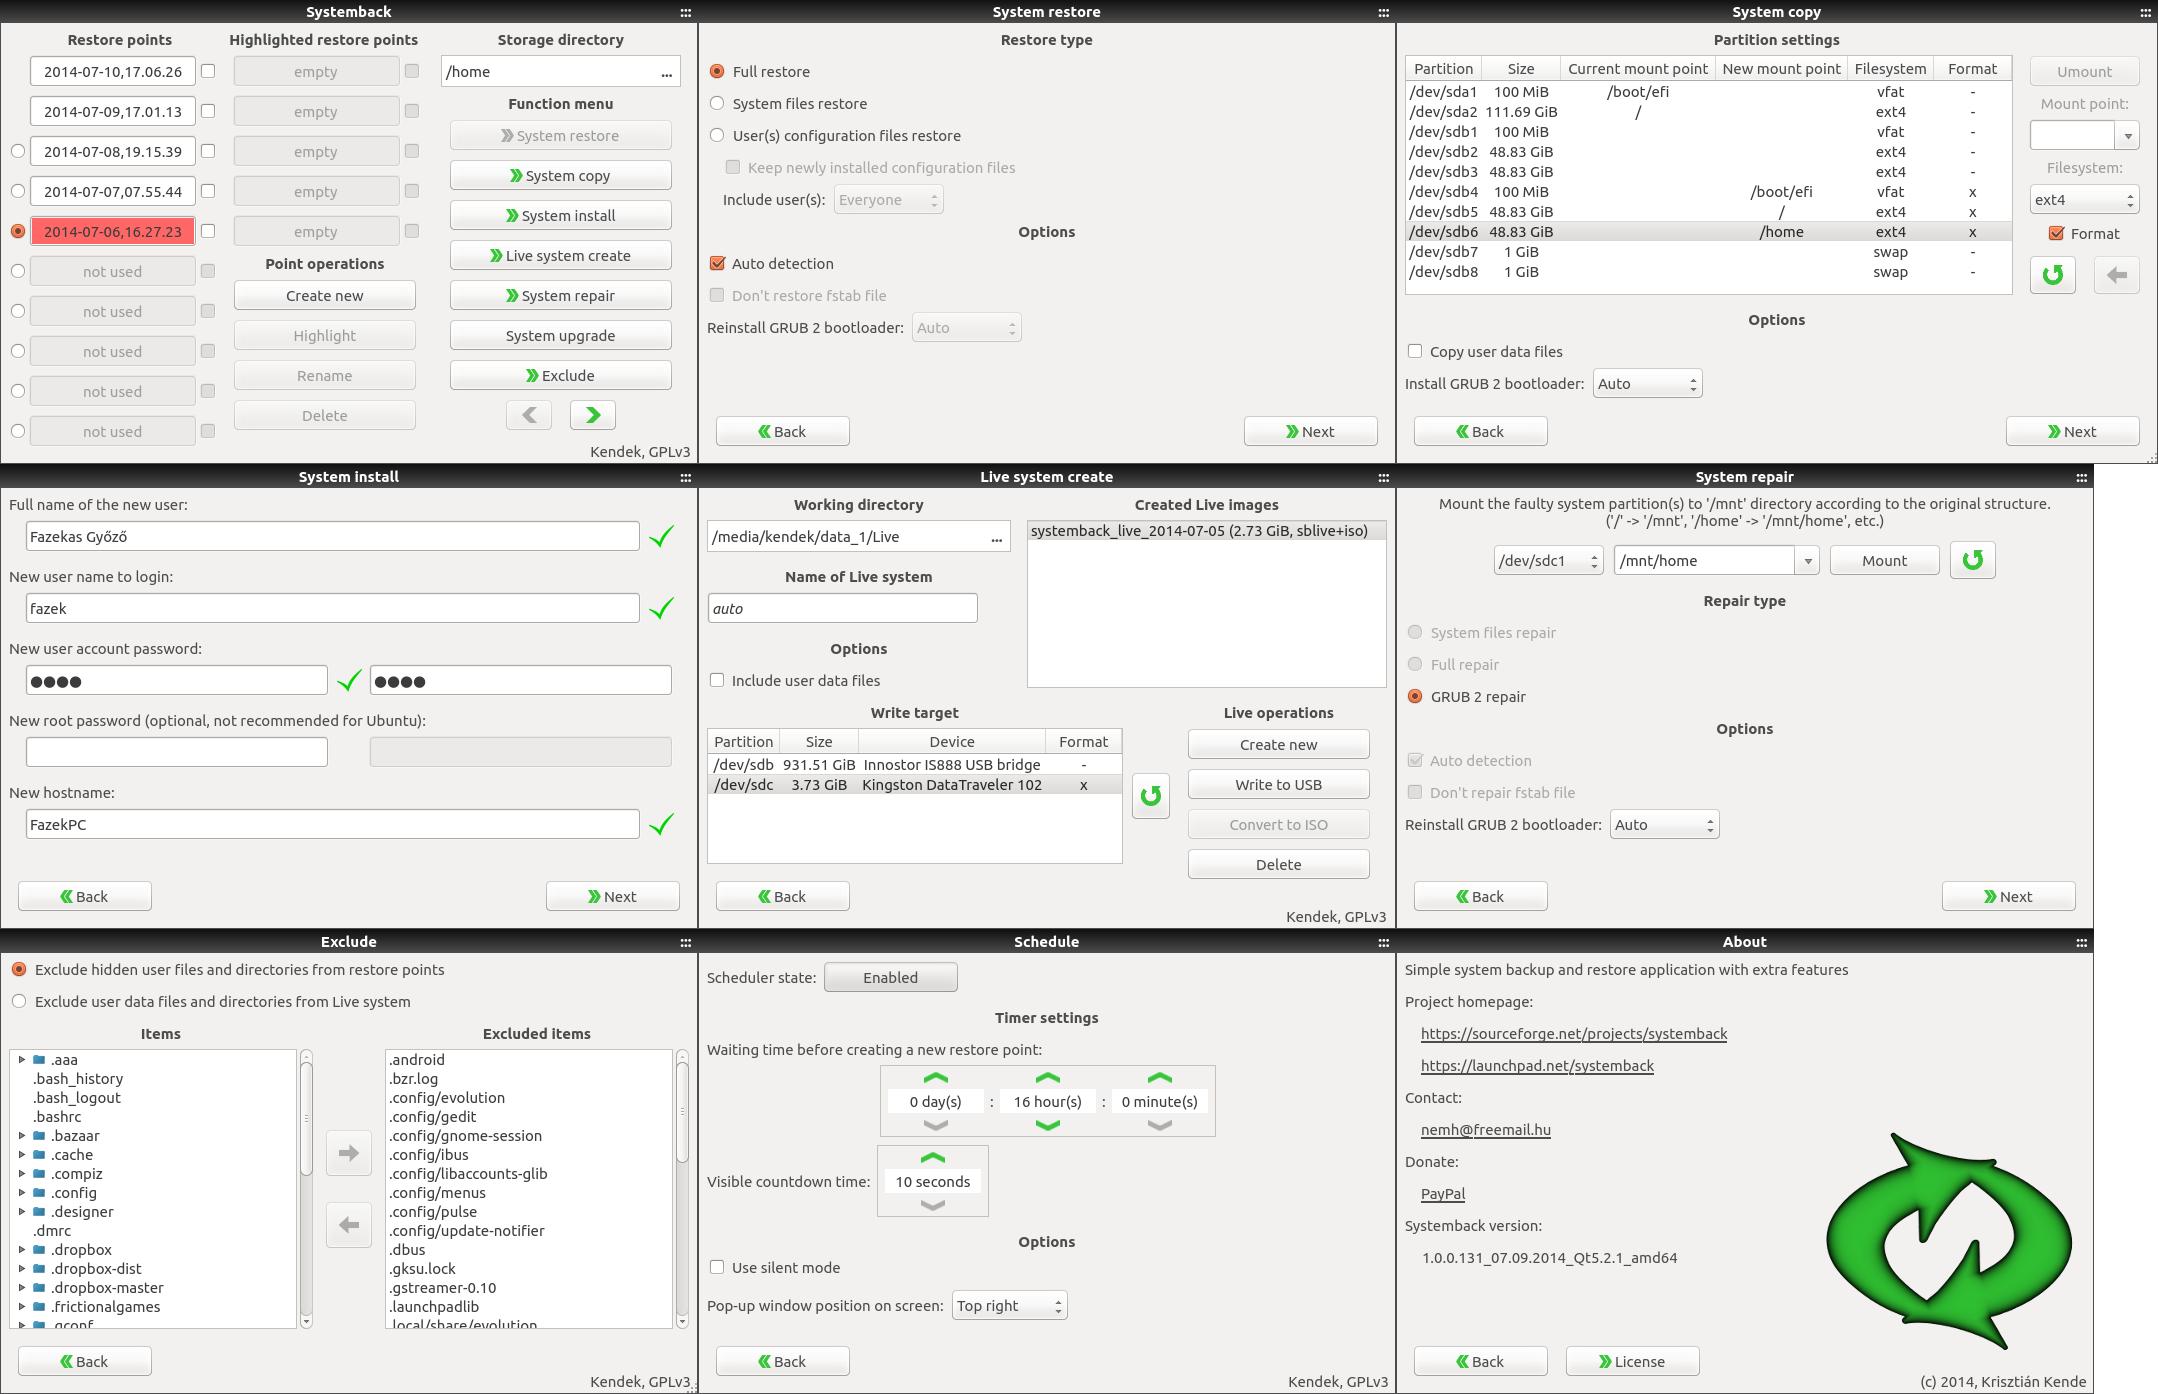Open the launchpad.net/systemback link
2158x1394 pixels.
tap(1536, 1066)
